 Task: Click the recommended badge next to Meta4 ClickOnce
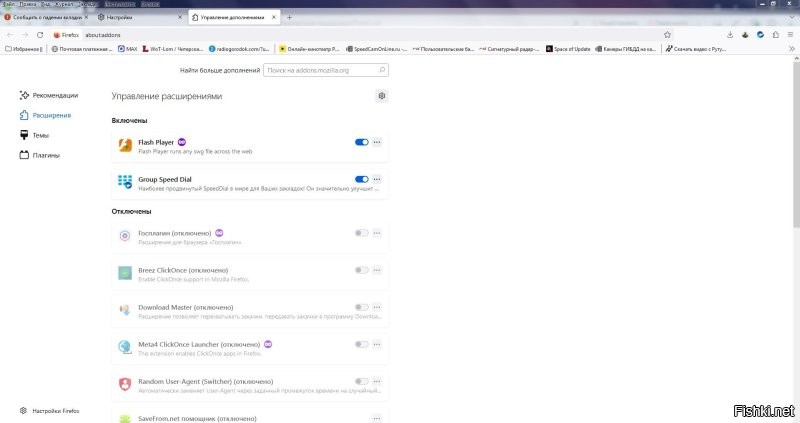point(268,344)
